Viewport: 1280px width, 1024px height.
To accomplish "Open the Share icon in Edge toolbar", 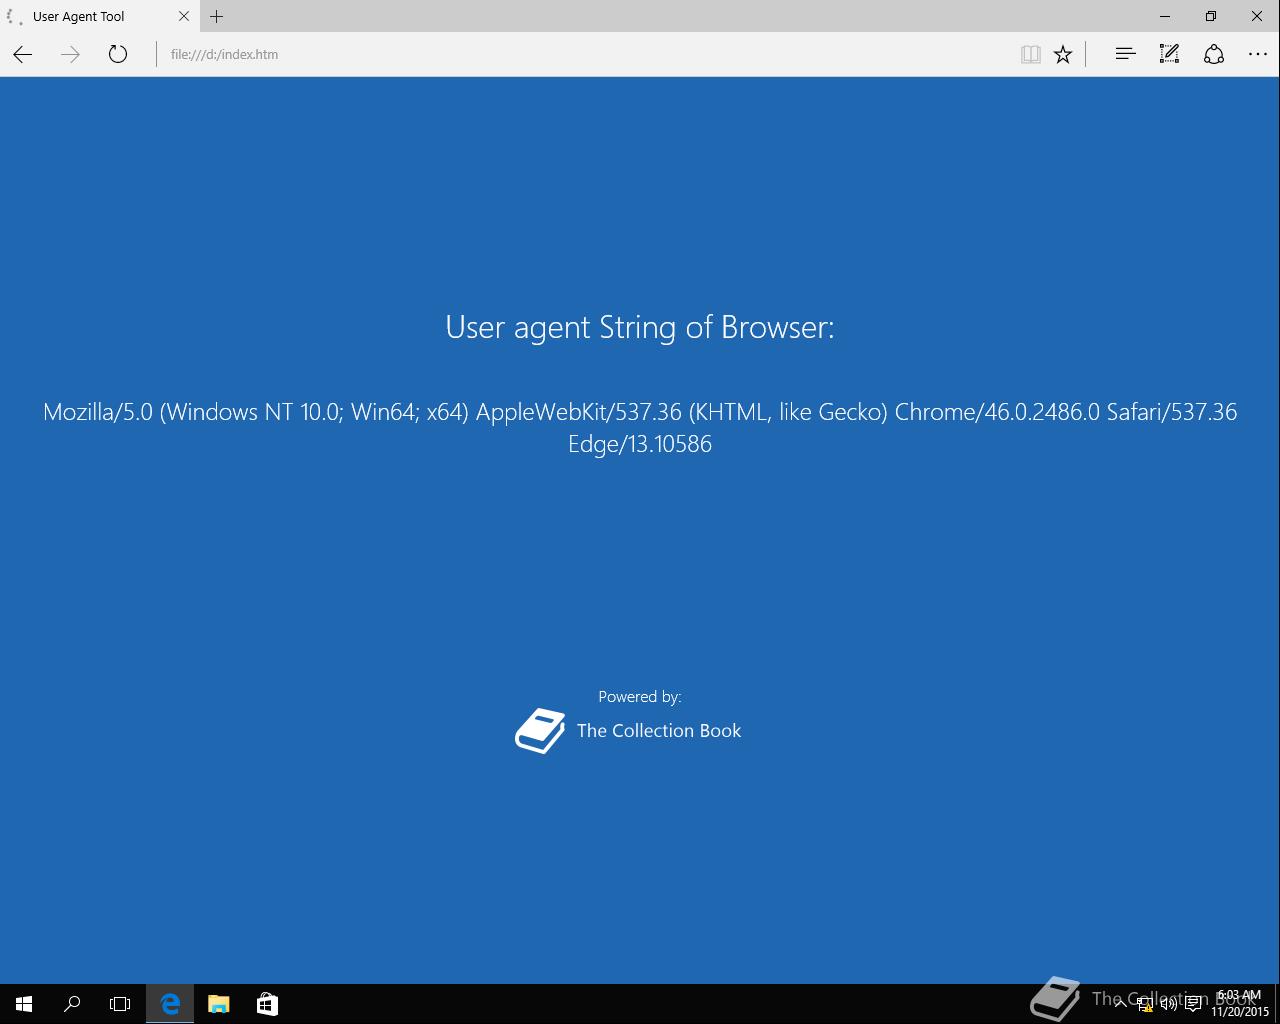I will (1214, 54).
